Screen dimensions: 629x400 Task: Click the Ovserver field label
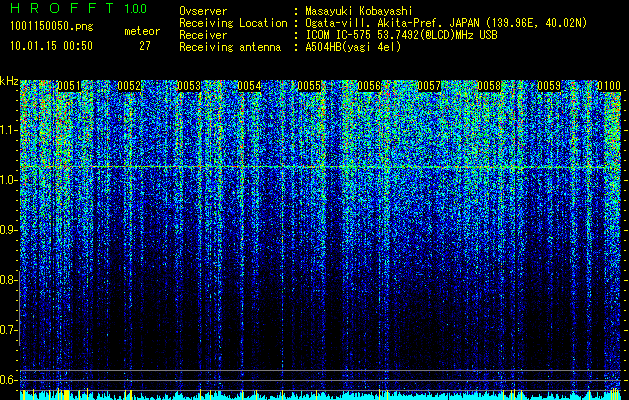tap(203, 11)
